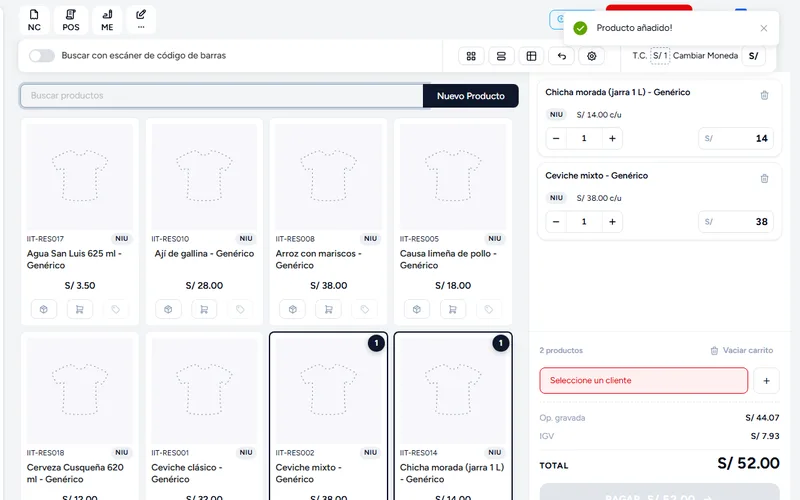
Task: Open the NC document shortcut
Action: (x=34, y=20)
